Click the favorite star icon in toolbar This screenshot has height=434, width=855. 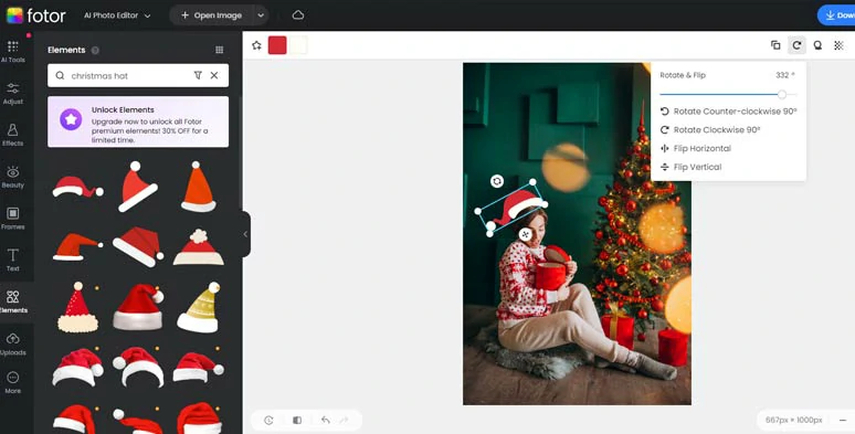(x=256, y=45)
